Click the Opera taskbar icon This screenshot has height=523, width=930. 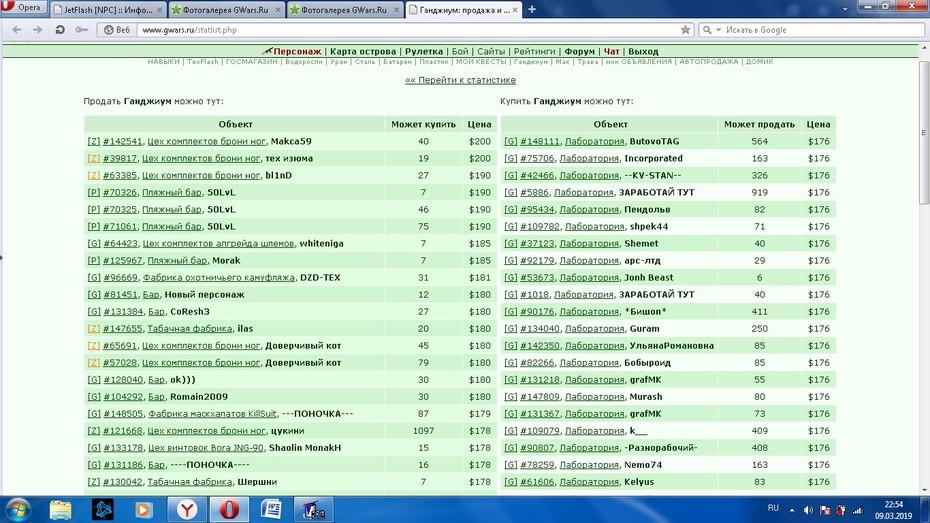tap(229, 509)
